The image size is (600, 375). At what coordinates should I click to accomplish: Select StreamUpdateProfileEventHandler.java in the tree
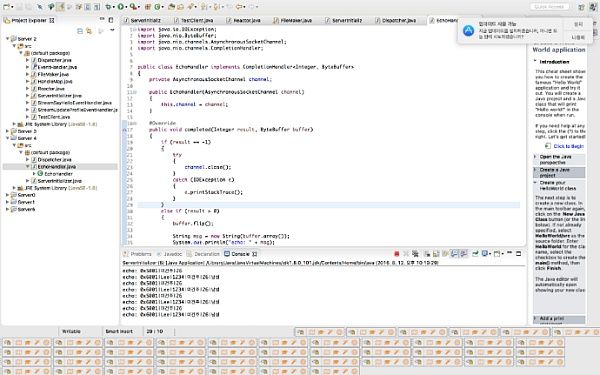(74, 110)
